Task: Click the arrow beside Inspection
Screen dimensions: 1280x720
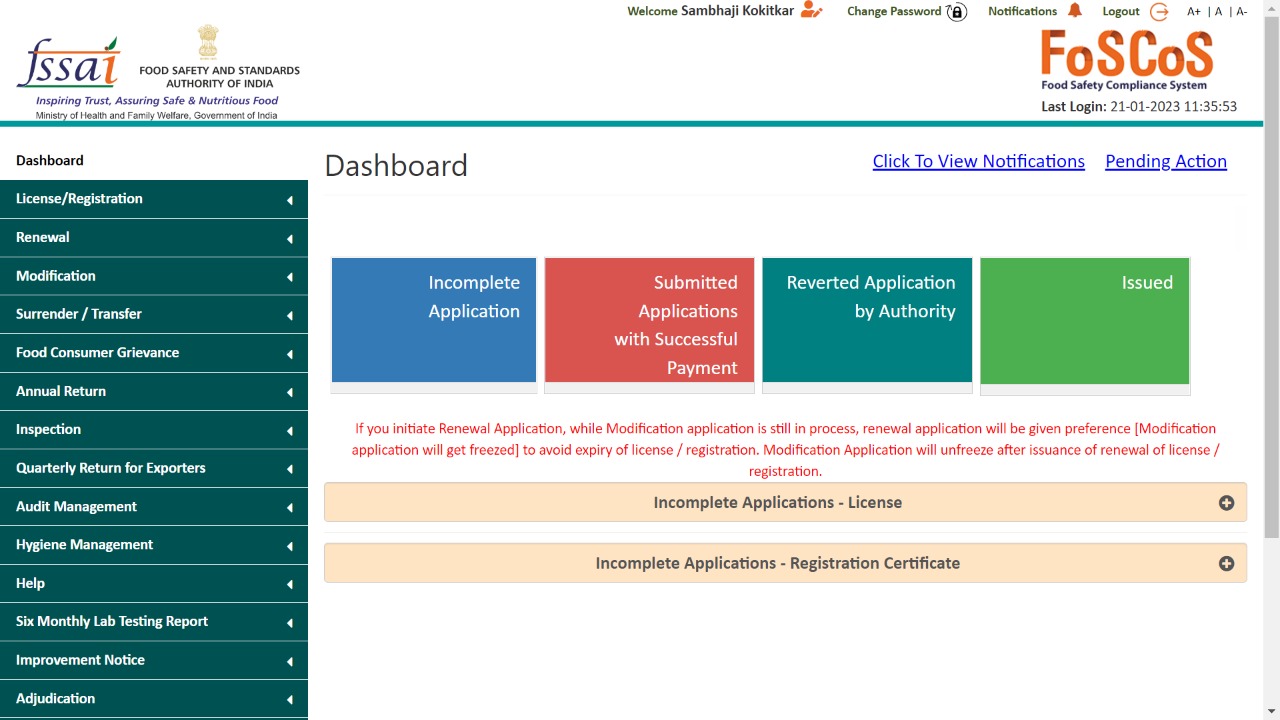Action: [x=289, y=430]
